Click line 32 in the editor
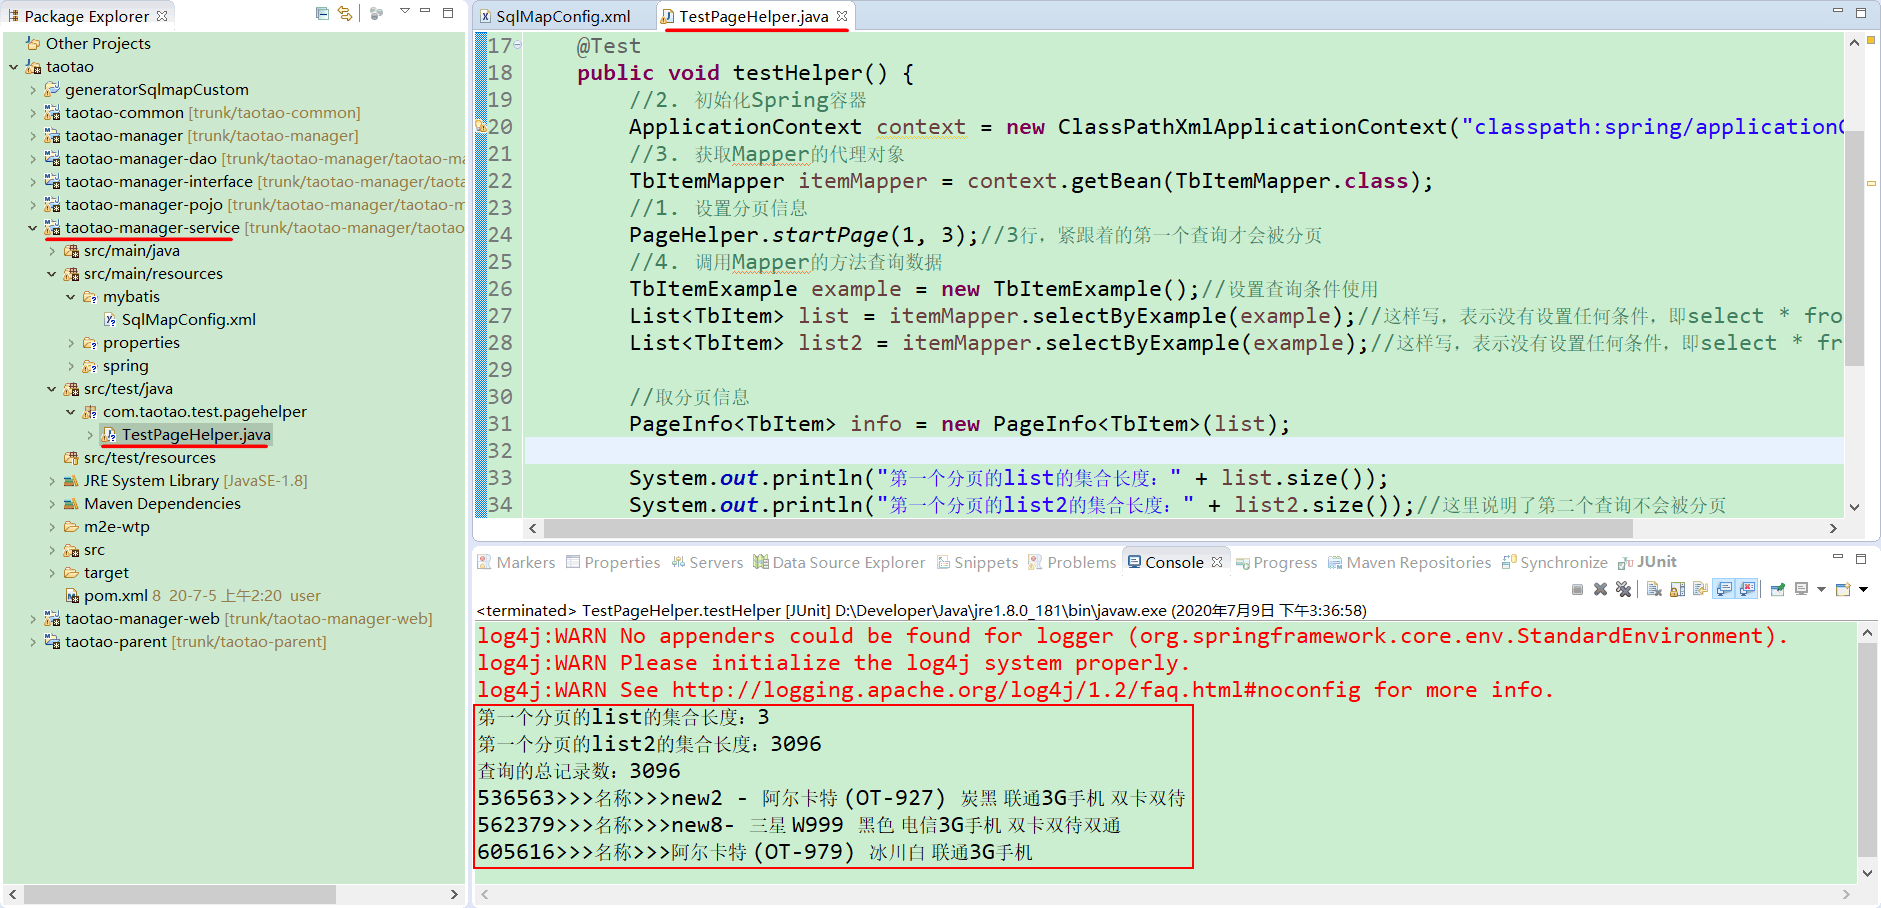The height and width of the screenshot is (908, 1881). [1183, 451]
